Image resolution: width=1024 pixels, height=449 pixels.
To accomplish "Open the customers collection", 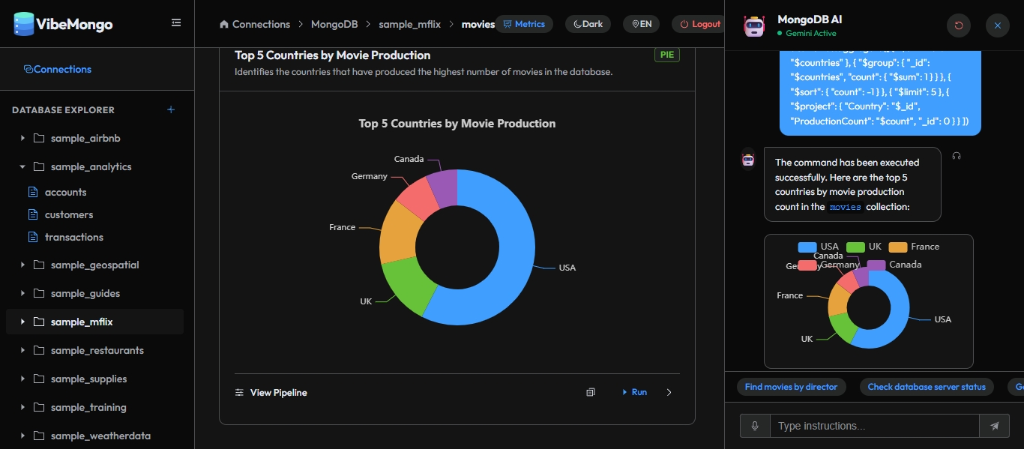I will click(69, 215).
